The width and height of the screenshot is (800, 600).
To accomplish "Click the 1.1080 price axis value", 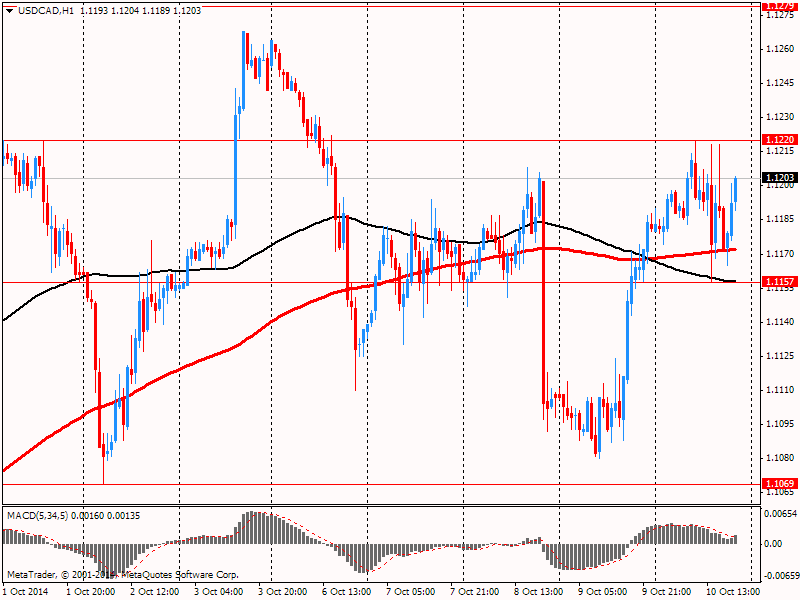I will tap(780, 458).
